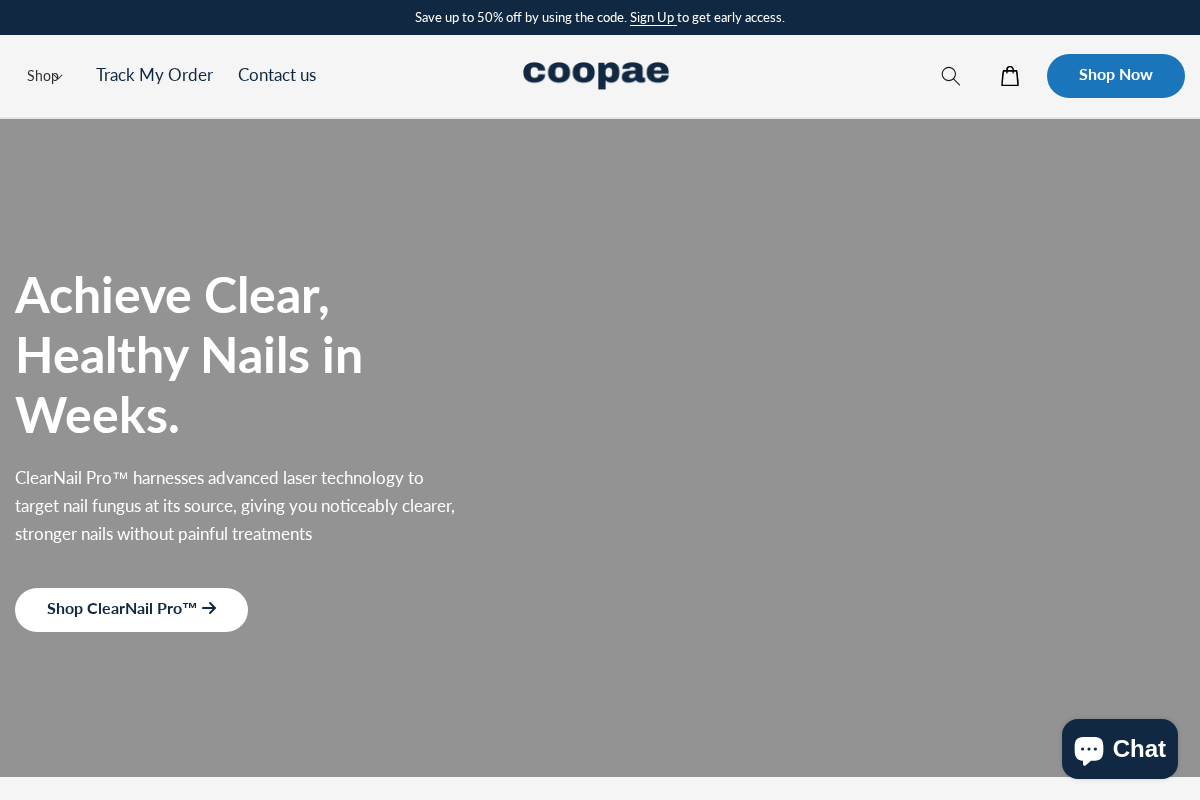Viewport: 1200px width, 800px height.
Task: Open the Shopify chat widget
Action: [x=1119, y=749]
